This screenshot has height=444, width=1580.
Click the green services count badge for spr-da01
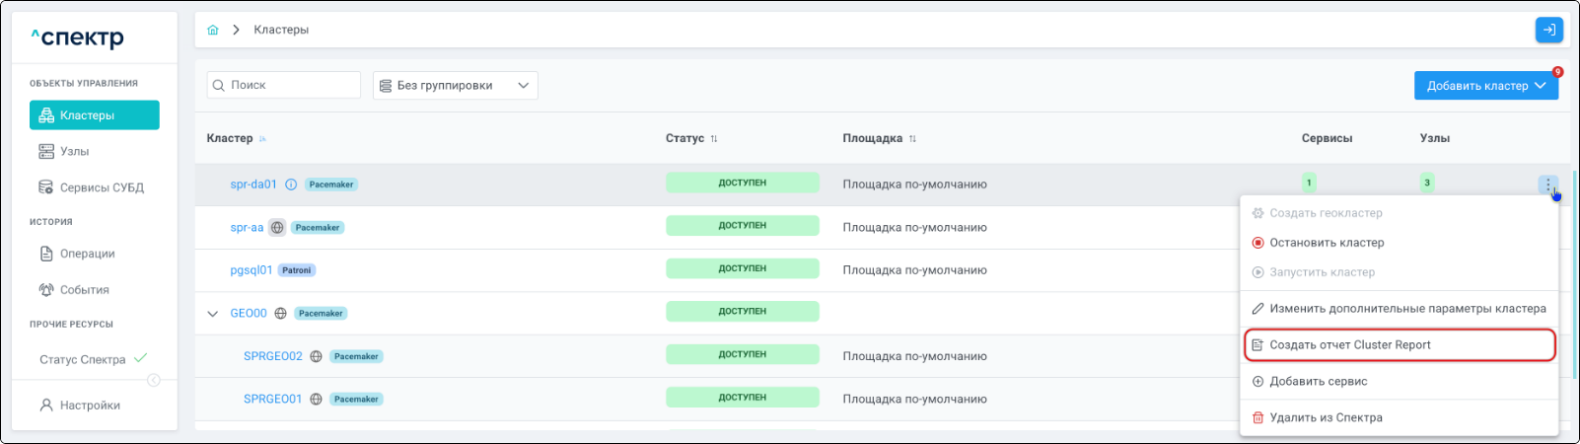click(1309, 183)
